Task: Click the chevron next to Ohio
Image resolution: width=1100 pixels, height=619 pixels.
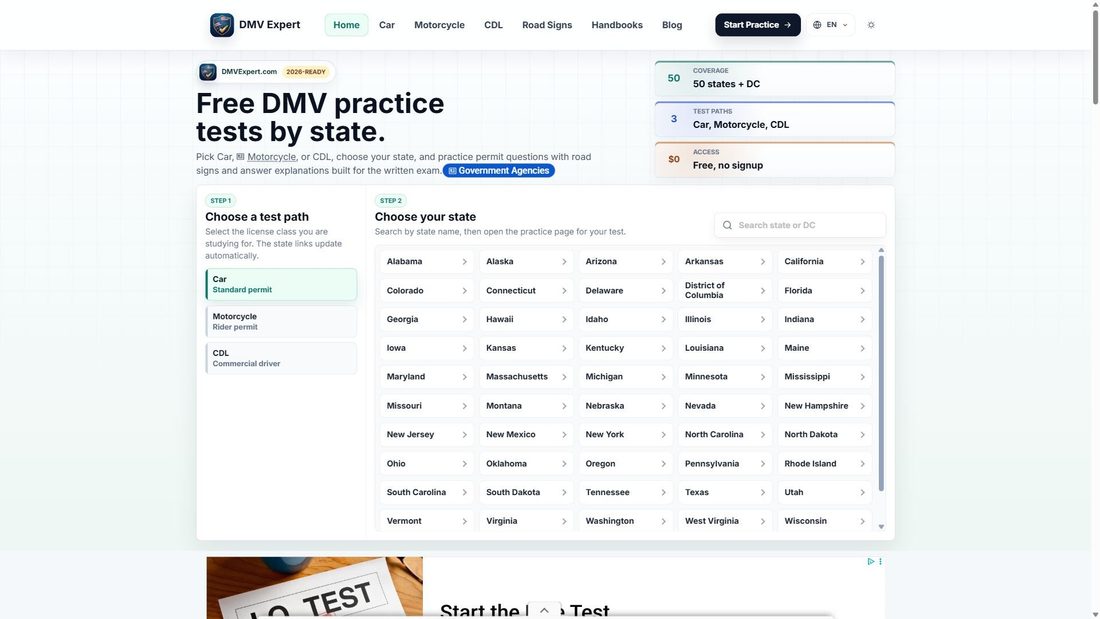Action: 464,464
